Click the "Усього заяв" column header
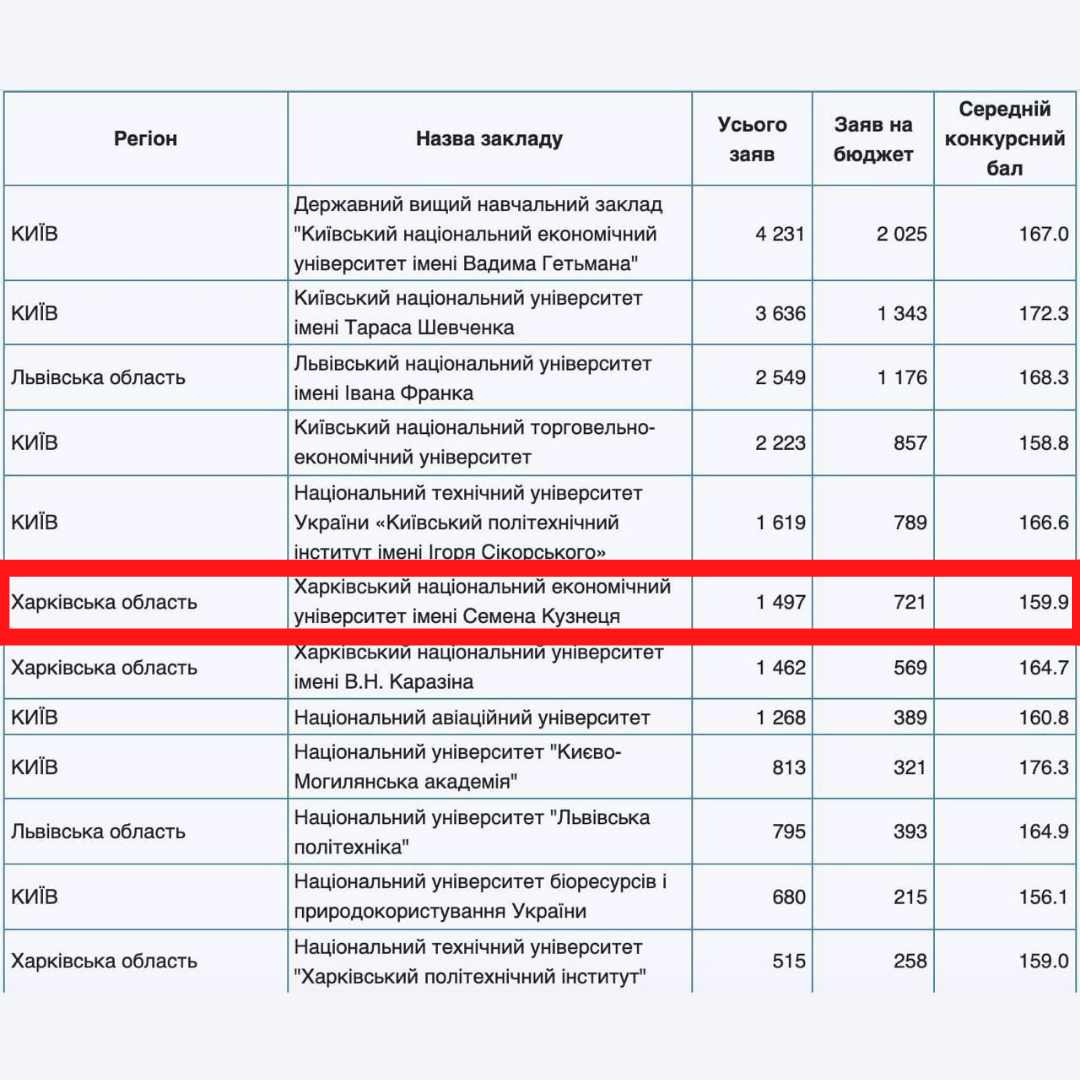This screenshot has width=1080, height=1080. coord(751,138)
